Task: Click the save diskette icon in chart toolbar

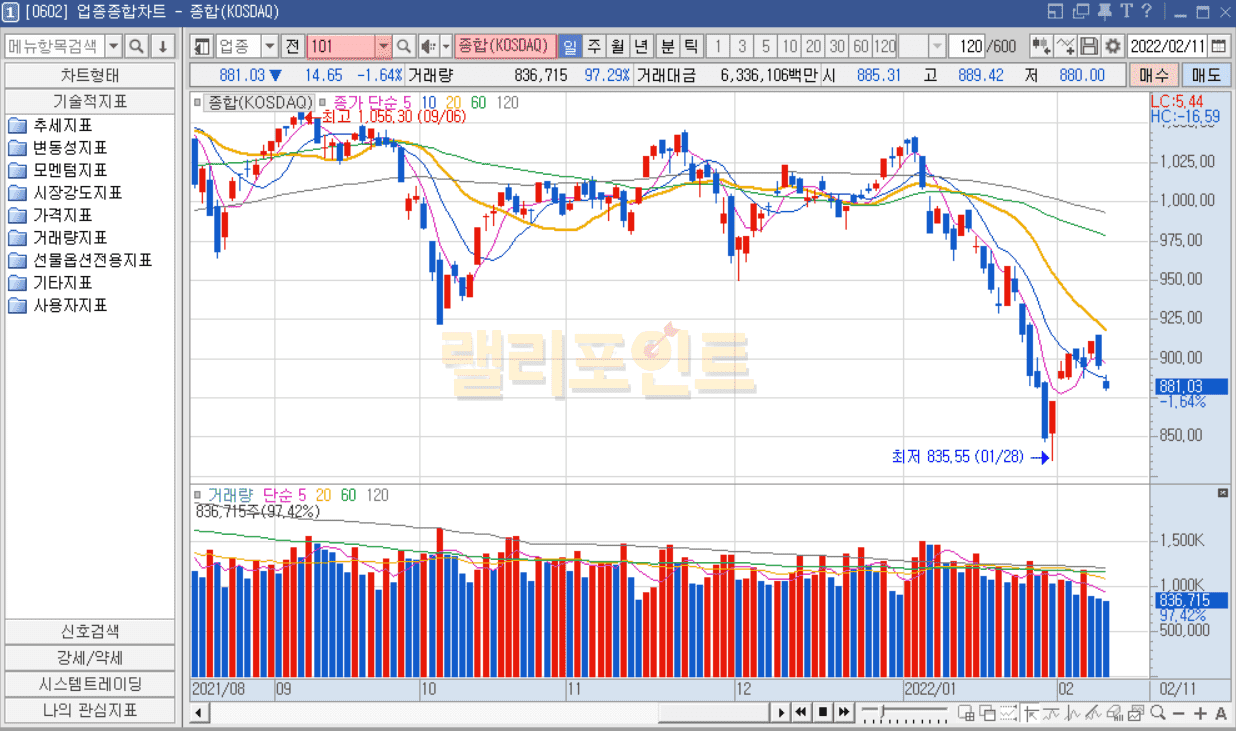Action: coord(1089,47)
